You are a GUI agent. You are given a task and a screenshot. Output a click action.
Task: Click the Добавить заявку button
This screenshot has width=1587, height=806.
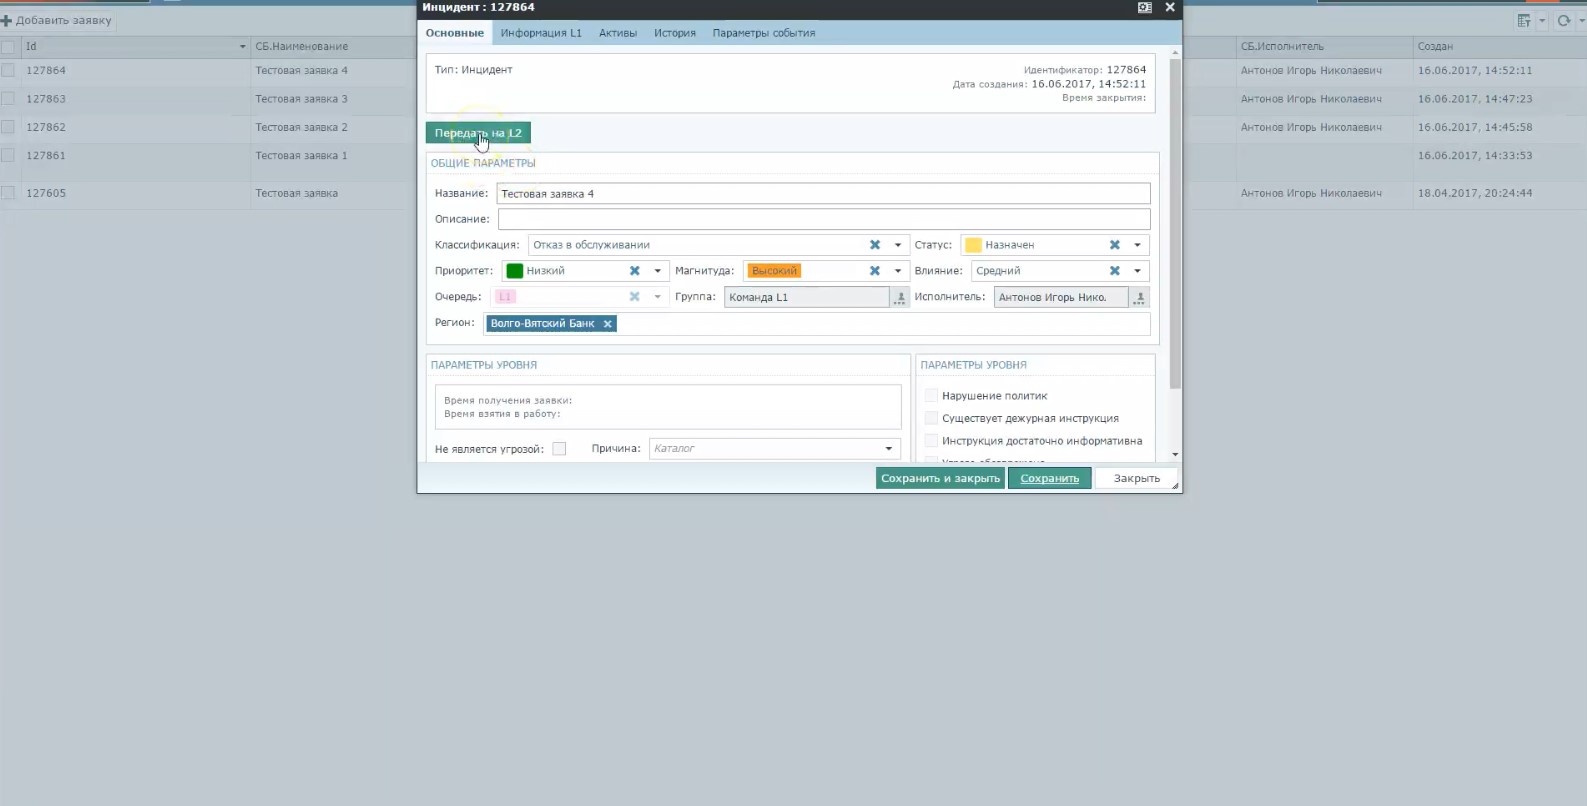click(56, 20)
